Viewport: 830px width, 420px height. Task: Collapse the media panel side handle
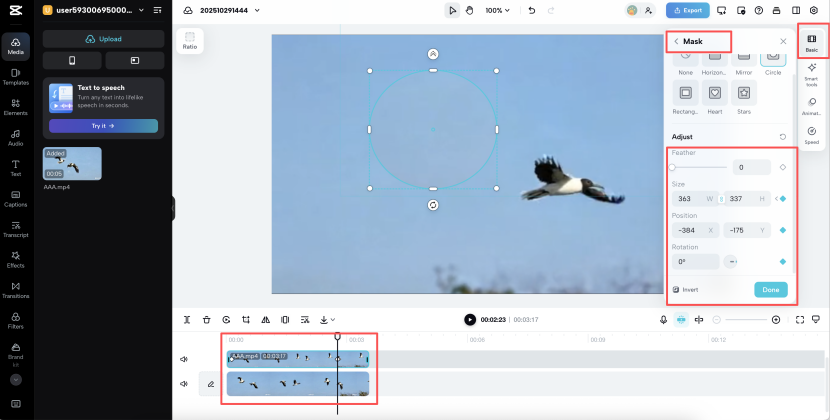point(173,209)
